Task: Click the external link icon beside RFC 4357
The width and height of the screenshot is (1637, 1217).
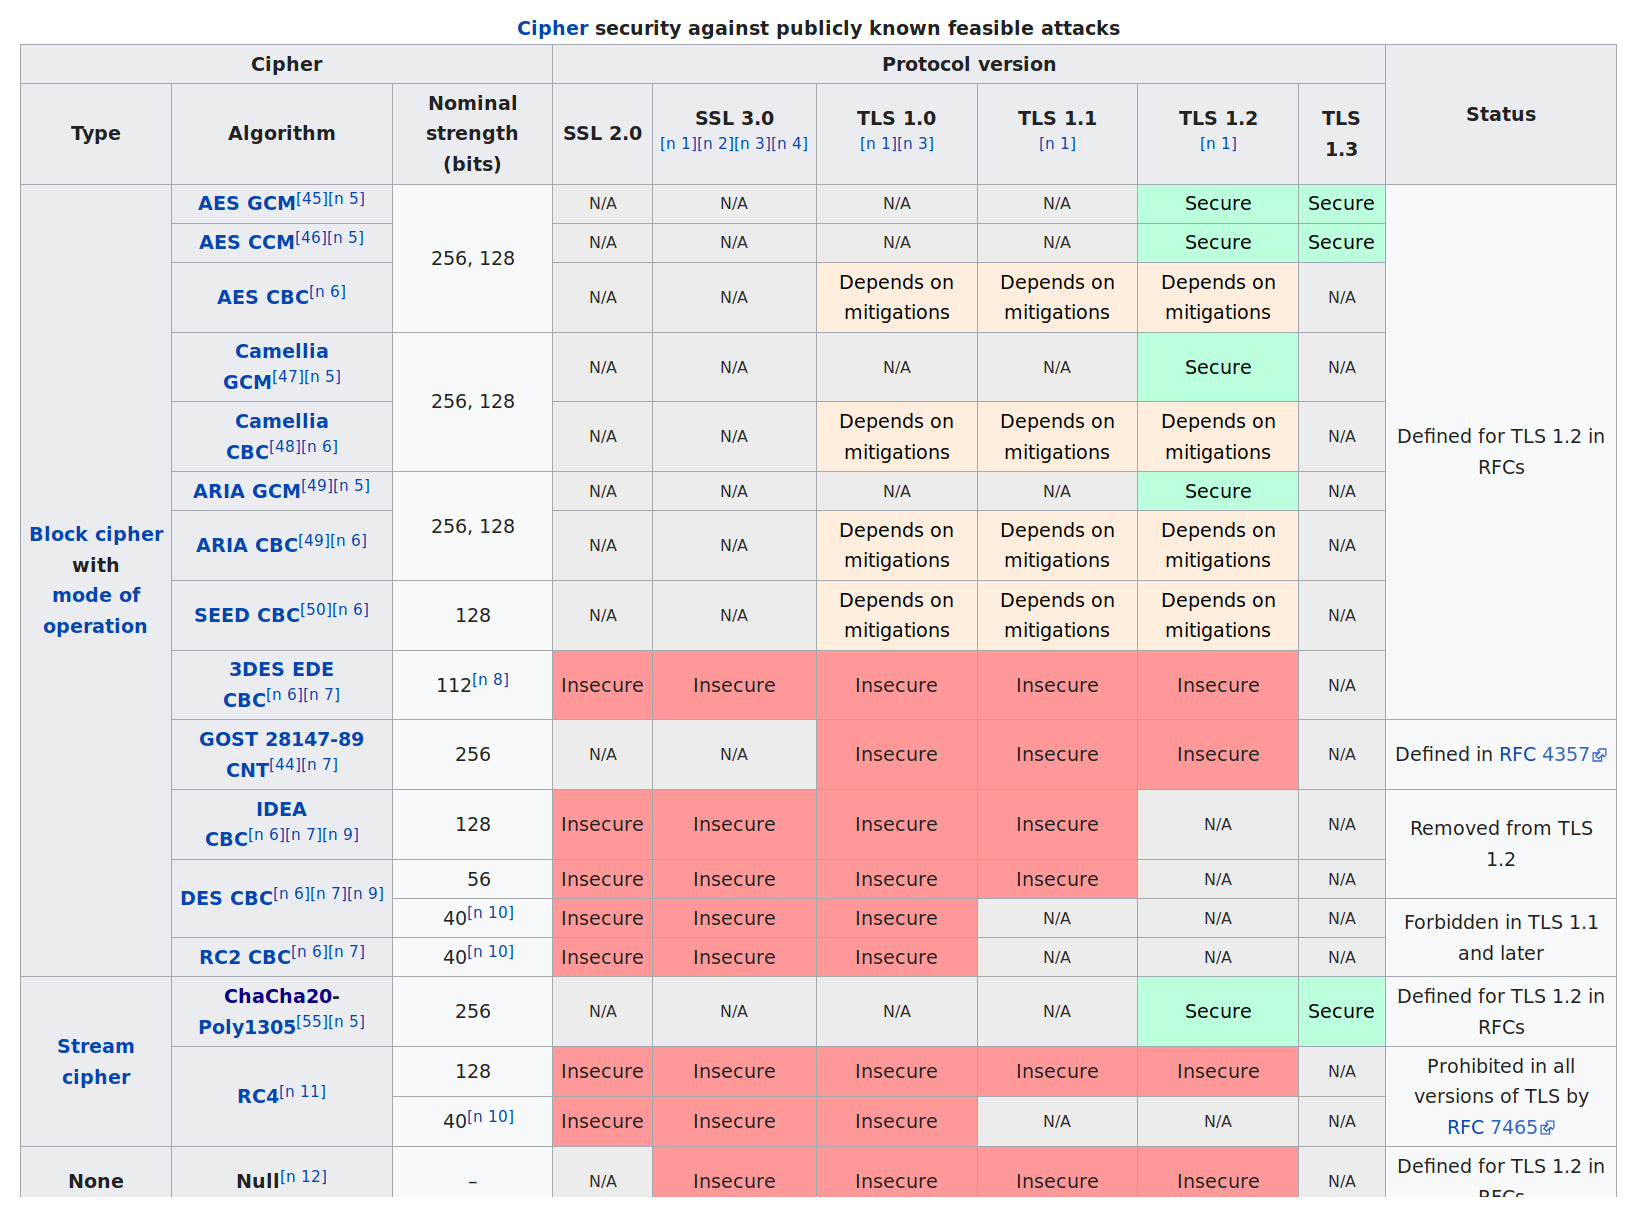Action: click(1600, 755)
